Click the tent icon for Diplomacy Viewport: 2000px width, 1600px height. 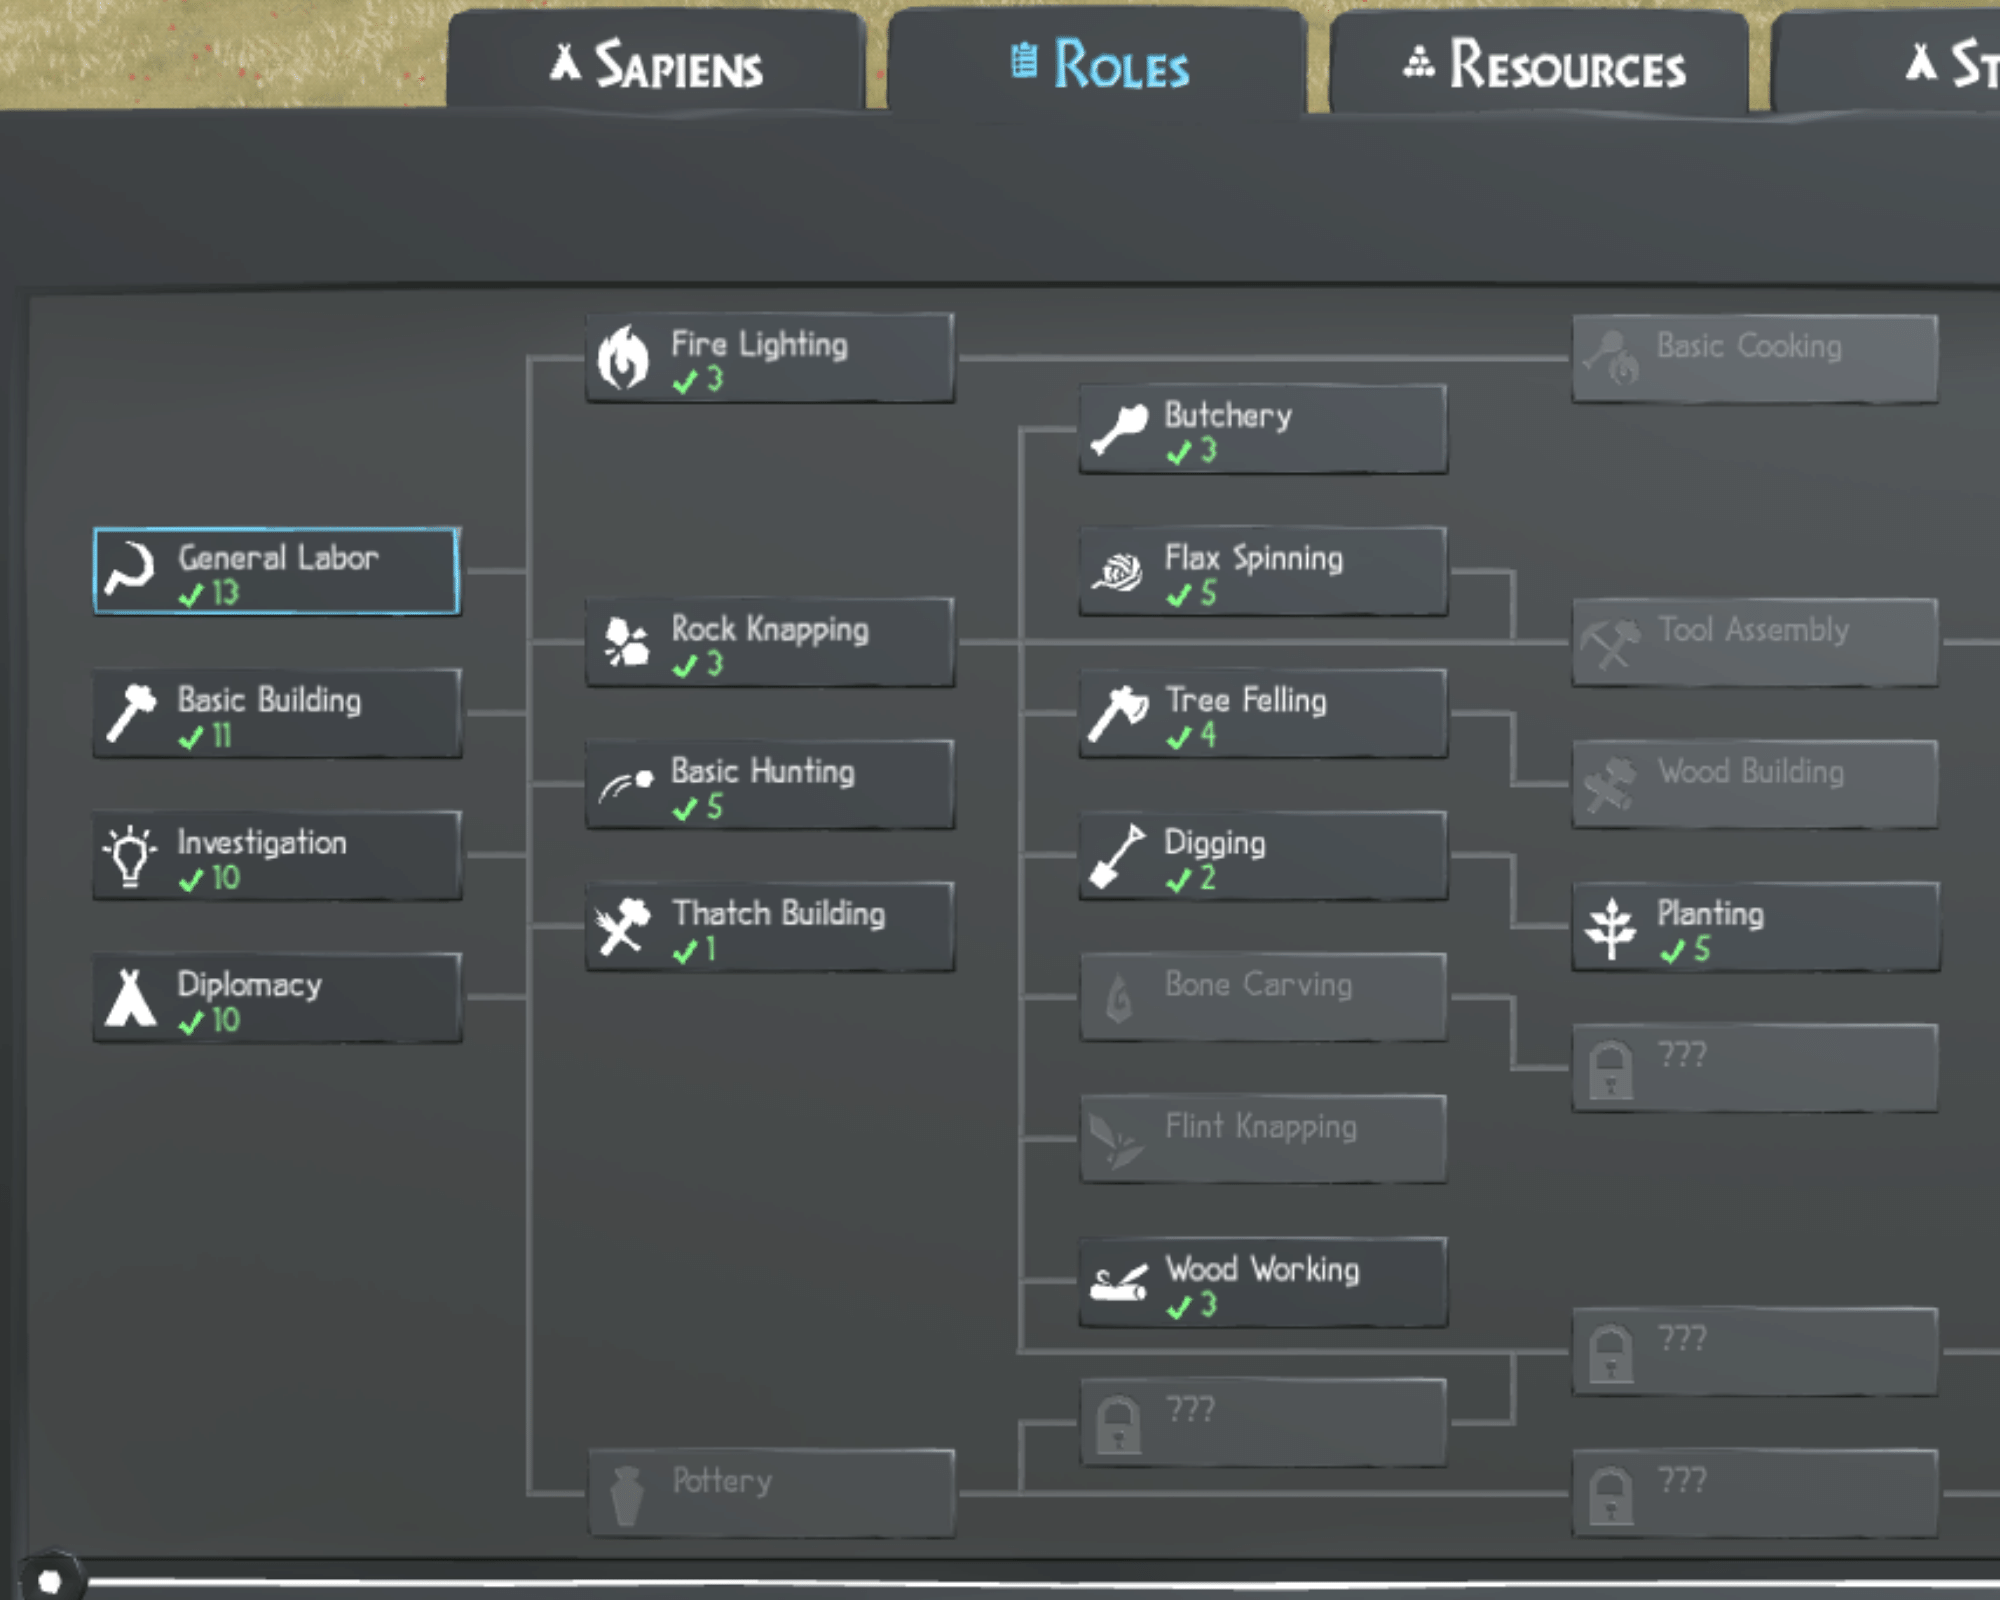tap(130, 998)
